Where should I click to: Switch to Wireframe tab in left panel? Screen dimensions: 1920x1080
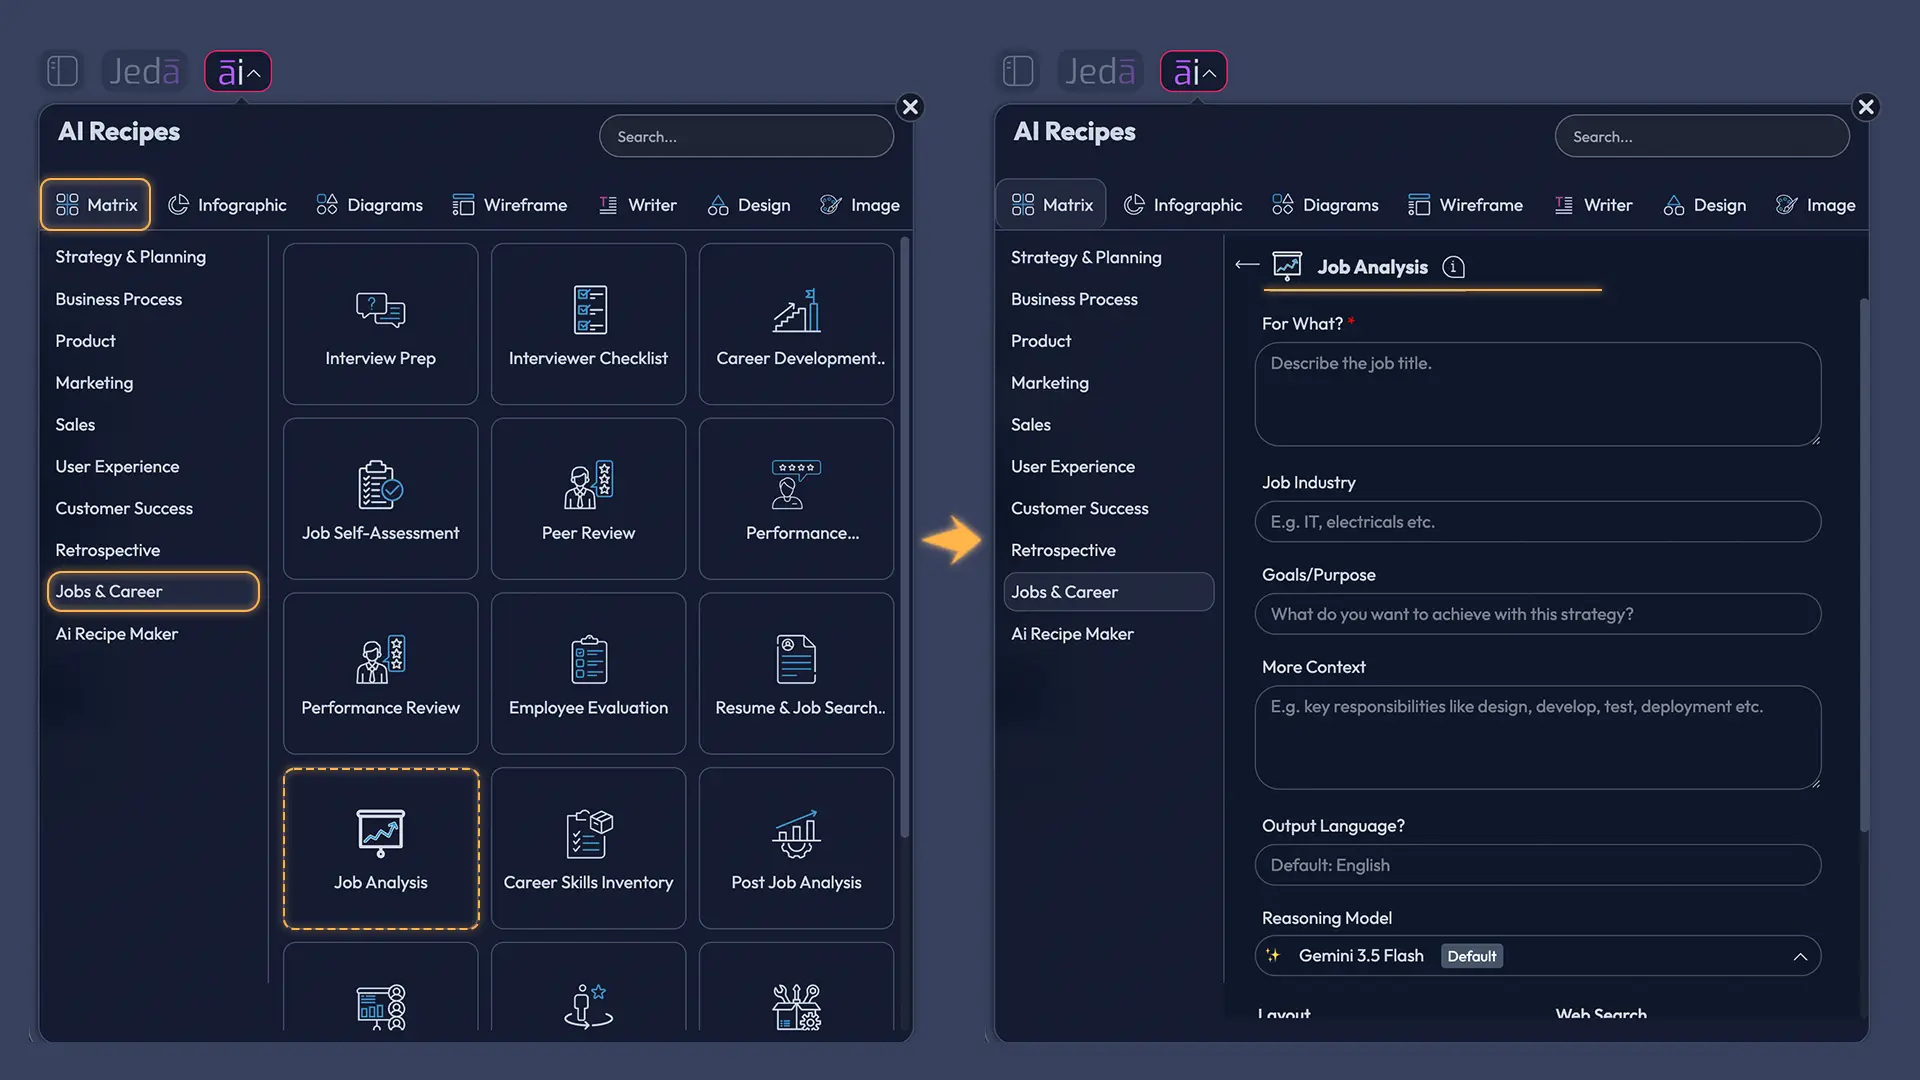click(510, 205)
